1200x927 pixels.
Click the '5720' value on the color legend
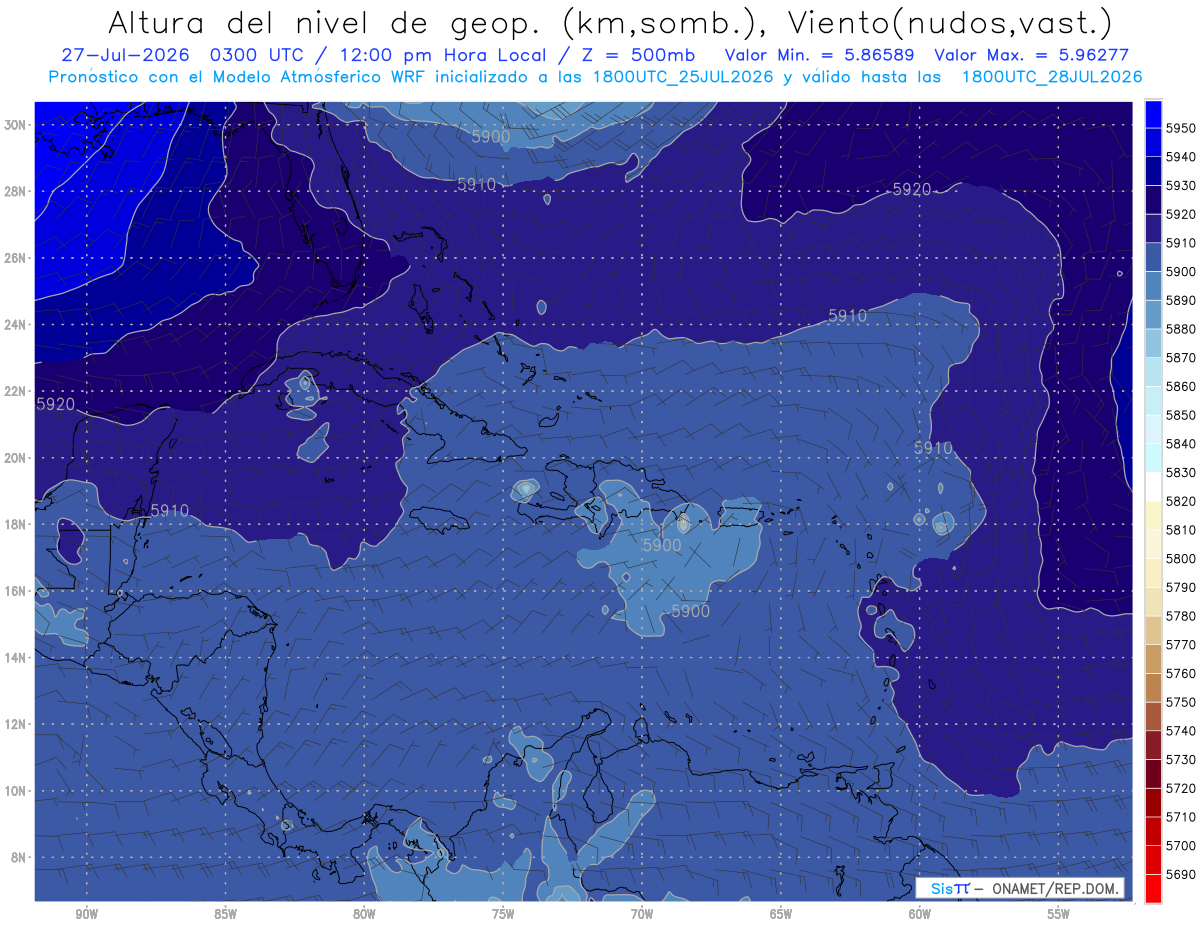[1181, 788]
